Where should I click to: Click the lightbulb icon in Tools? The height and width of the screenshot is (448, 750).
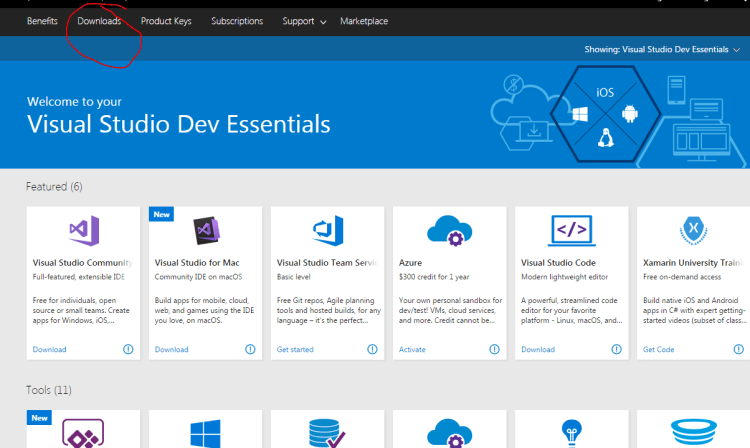572,433
